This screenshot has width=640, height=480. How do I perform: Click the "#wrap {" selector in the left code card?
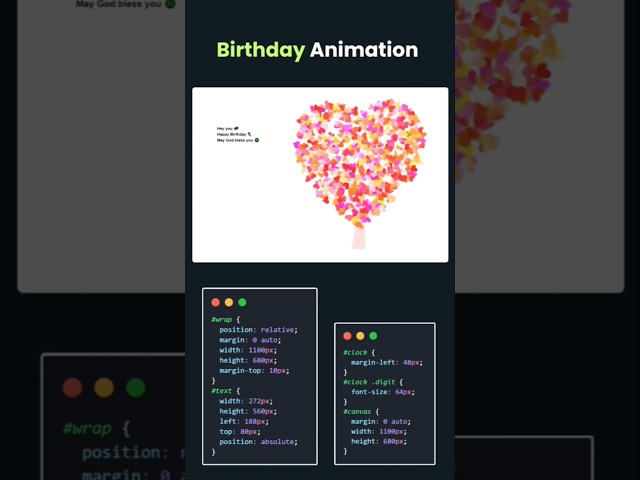pyautogui.click(x=226, y=319)
